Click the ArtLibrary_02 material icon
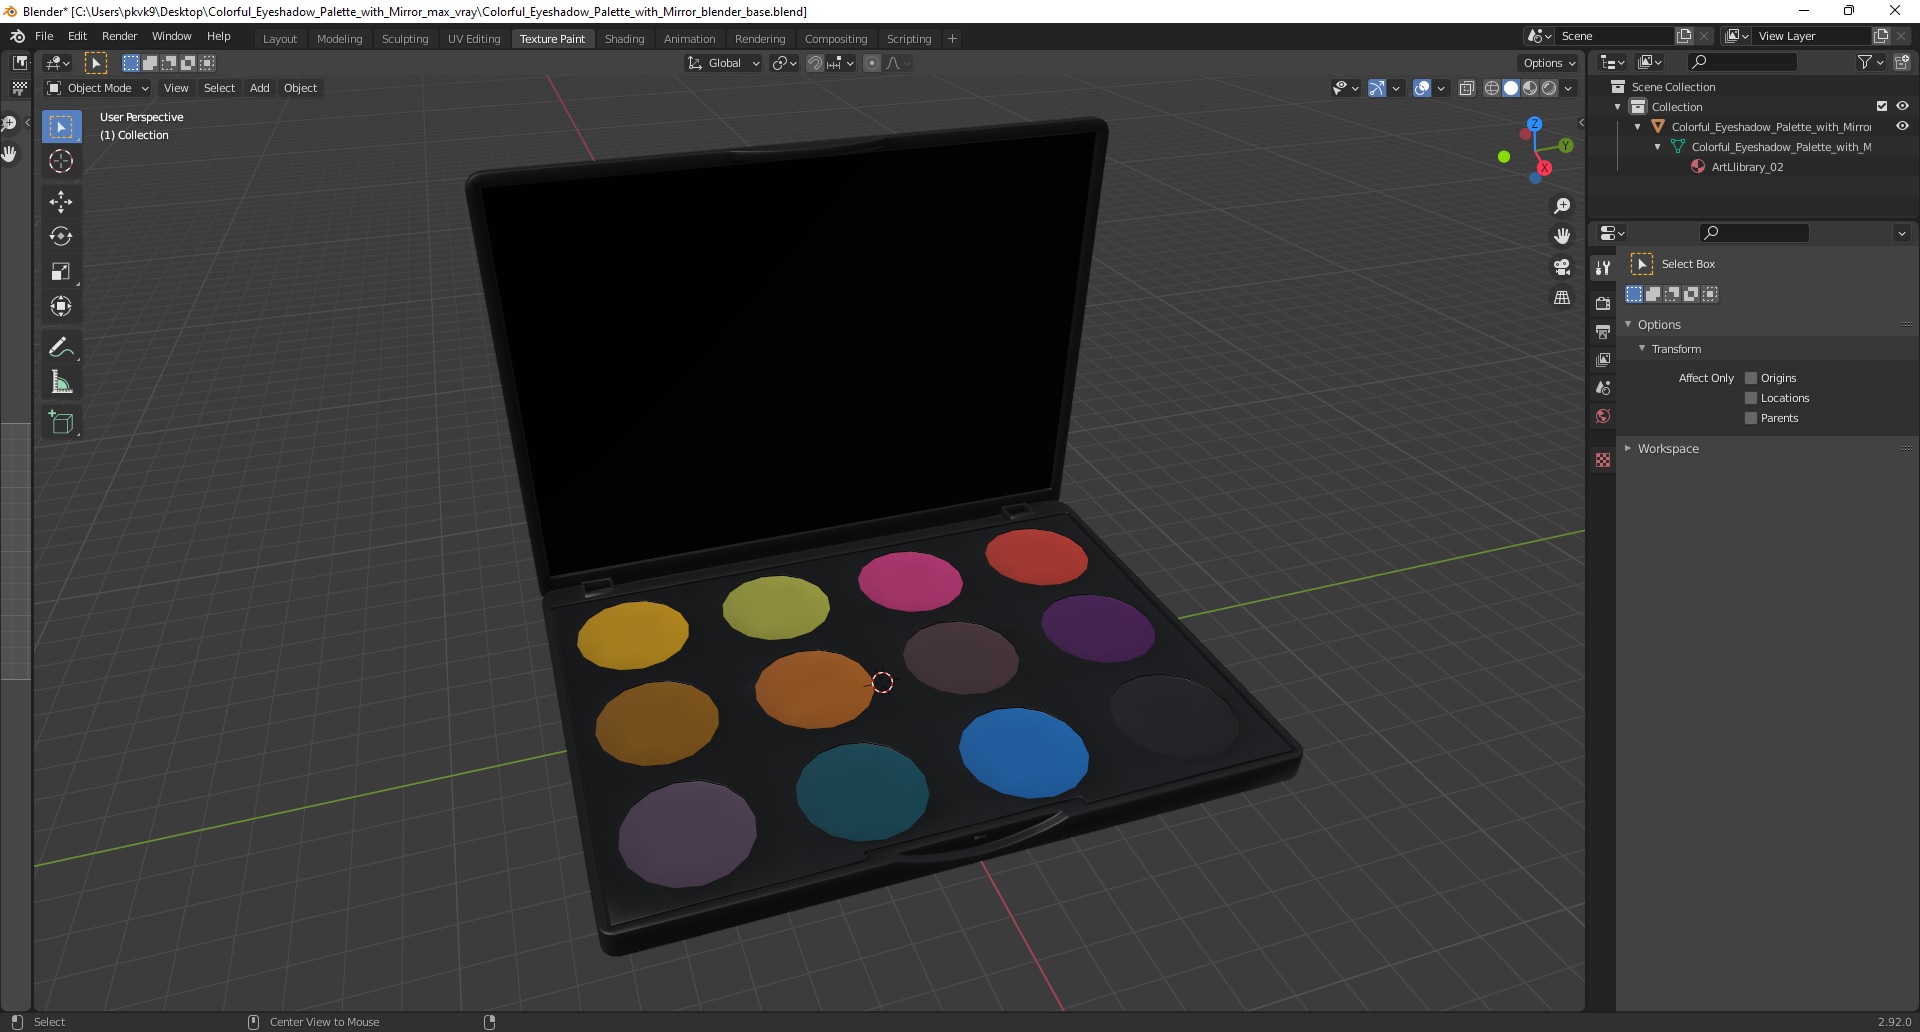Viewport: 1920px width, 1032px height. coord(1698,167)
